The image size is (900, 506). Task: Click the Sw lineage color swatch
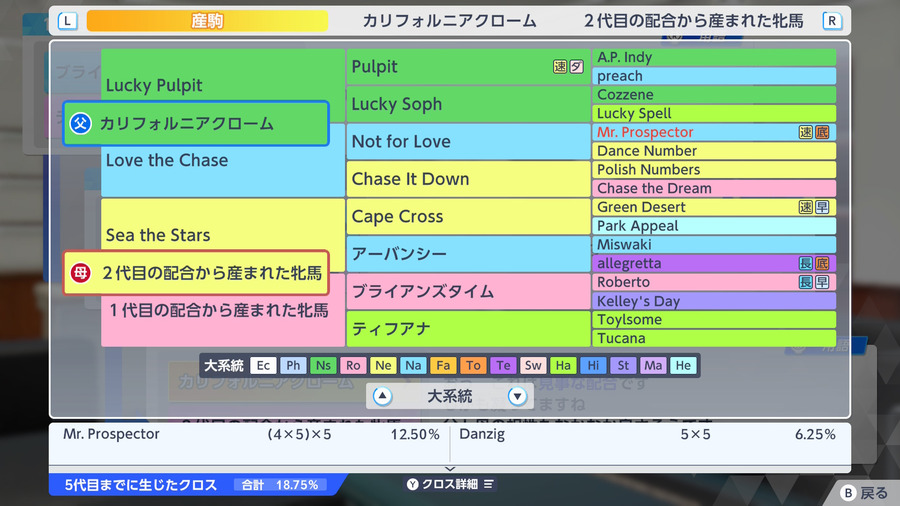click(533, 365)
